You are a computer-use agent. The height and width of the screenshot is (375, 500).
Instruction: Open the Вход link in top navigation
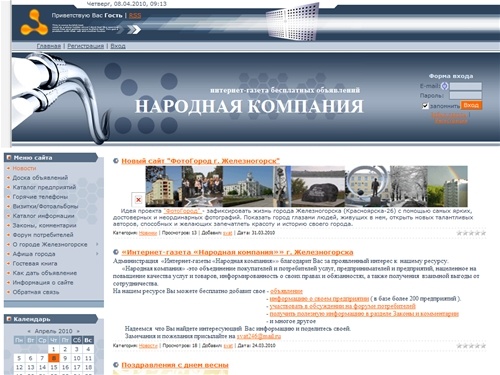pyautogui.click(x=118, y=46)
